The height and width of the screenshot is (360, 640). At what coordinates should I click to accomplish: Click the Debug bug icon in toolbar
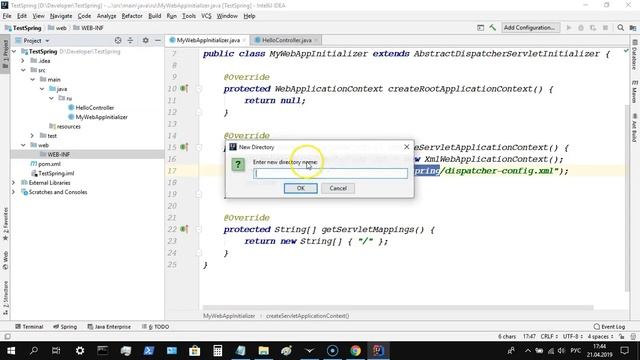[581, 28]
